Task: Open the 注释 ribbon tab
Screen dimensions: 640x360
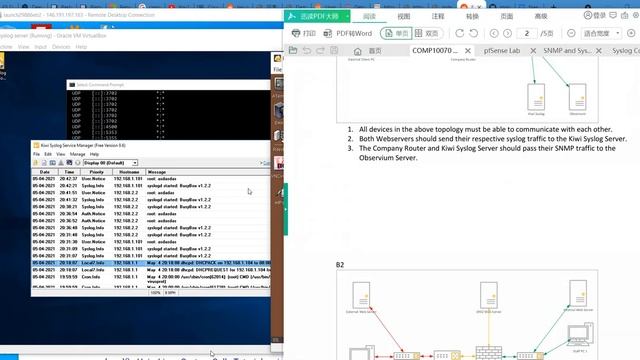Action: click(438, 16)
